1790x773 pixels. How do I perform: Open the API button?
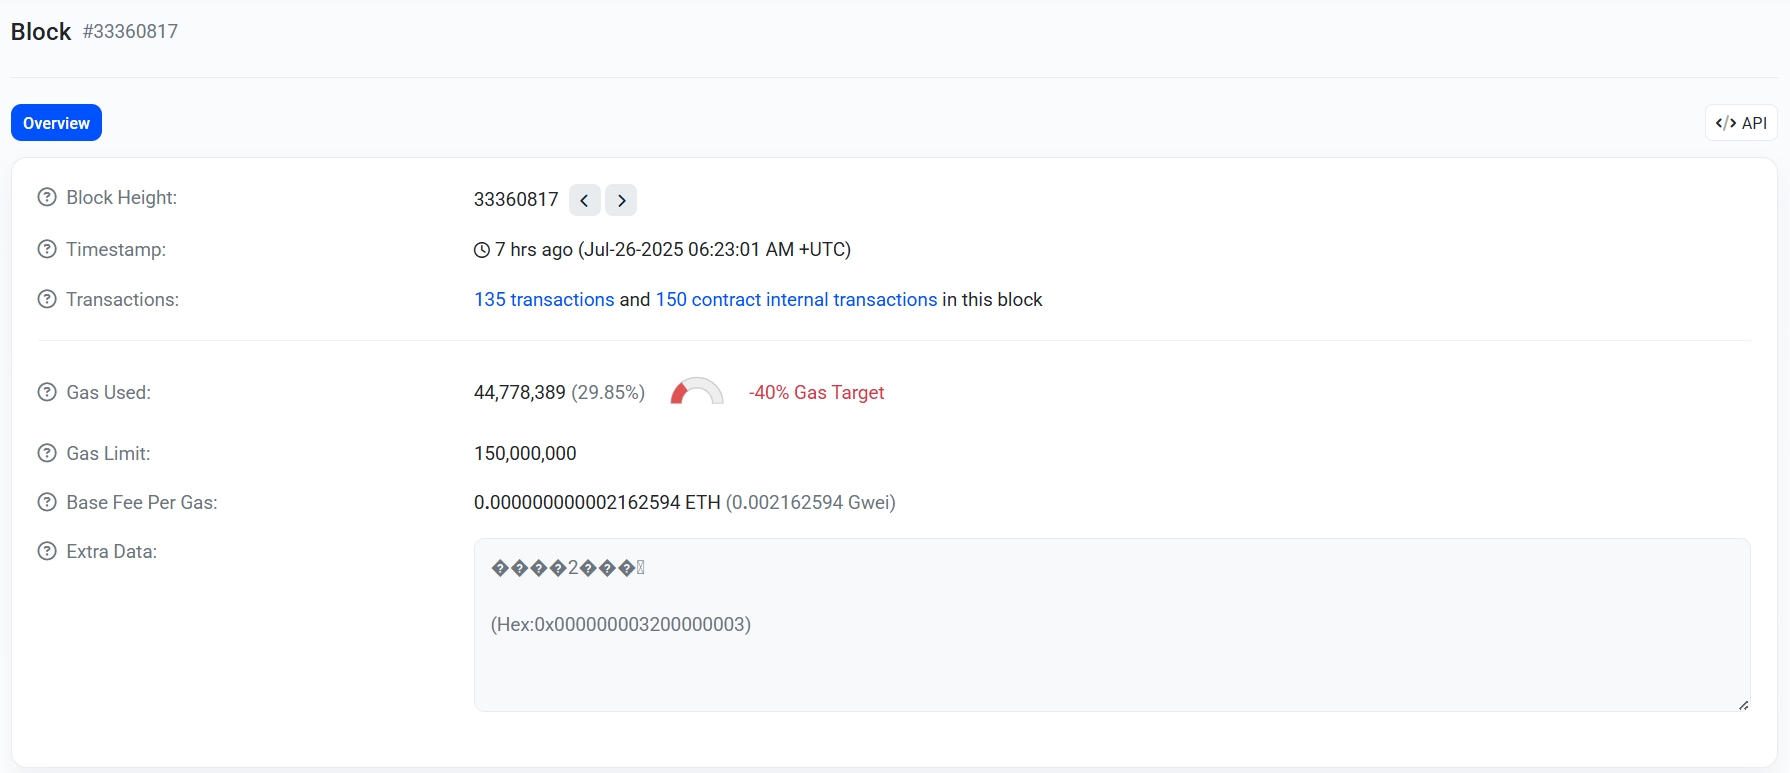pyautogui.click(x=1741, y=123)
